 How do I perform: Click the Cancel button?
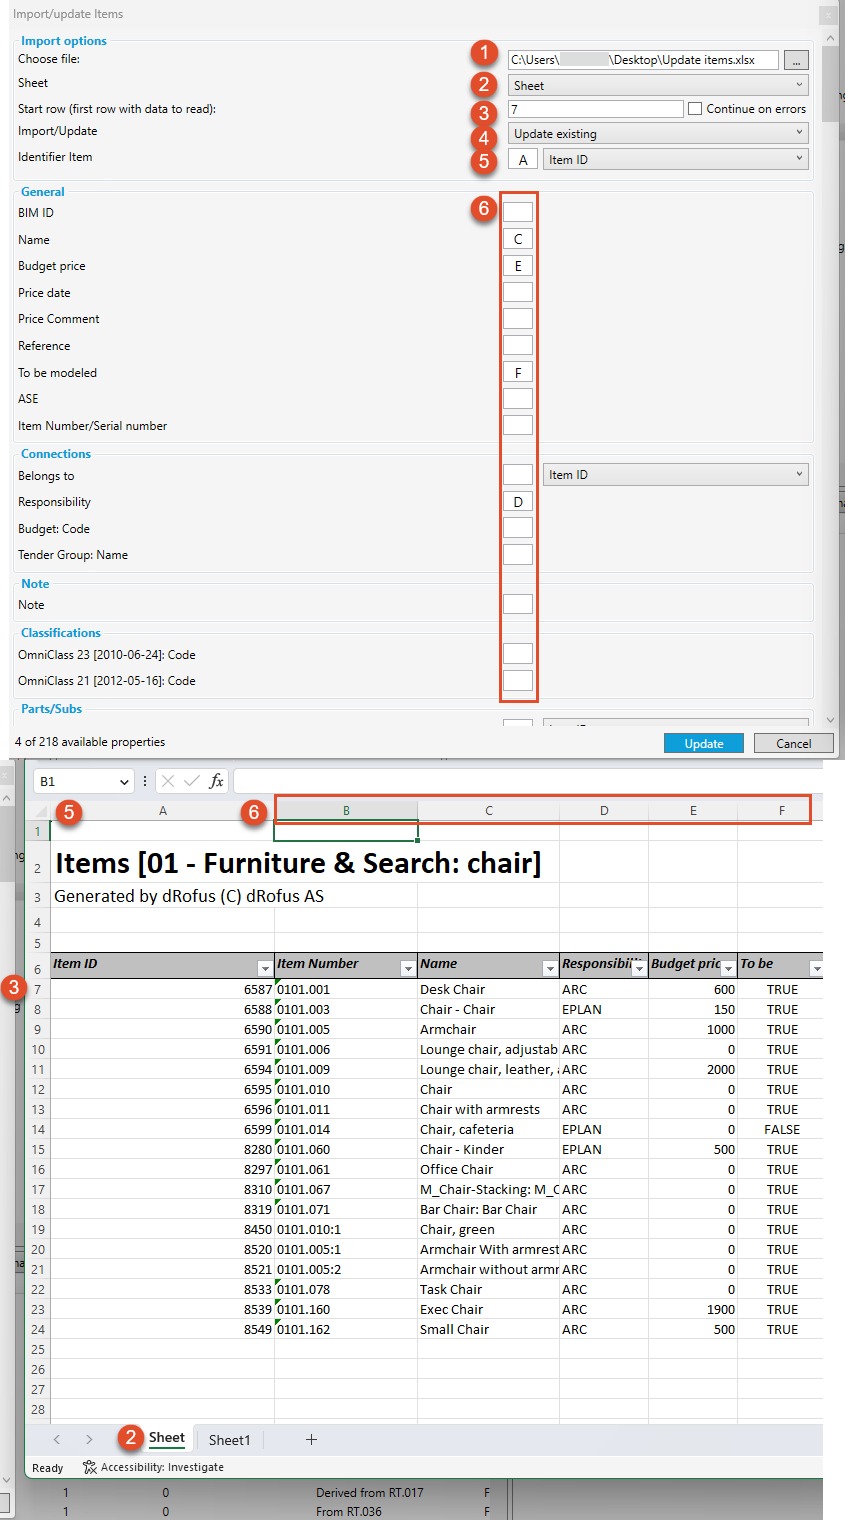pos(793,743)
